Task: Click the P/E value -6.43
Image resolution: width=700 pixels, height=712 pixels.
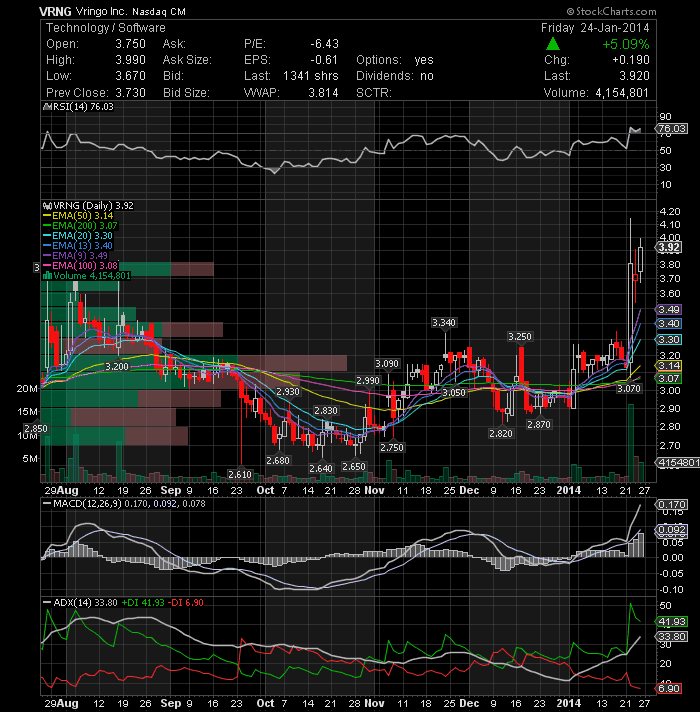Action: point(325,44)
